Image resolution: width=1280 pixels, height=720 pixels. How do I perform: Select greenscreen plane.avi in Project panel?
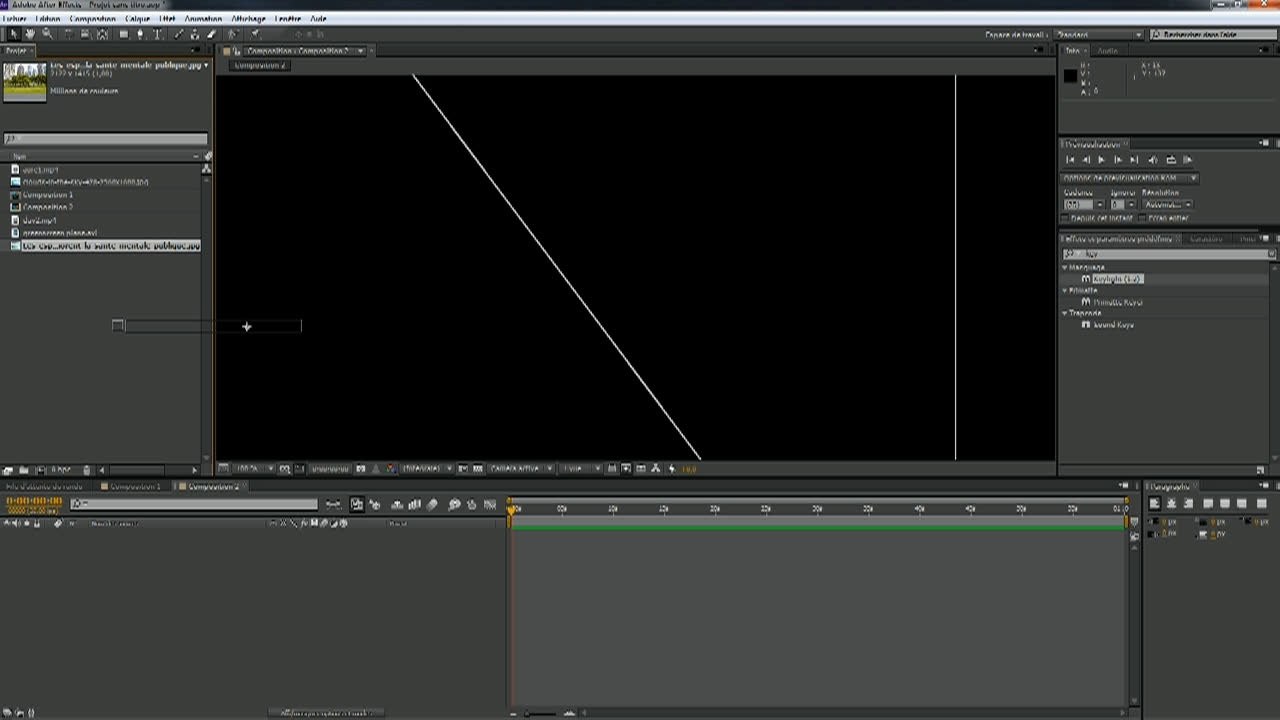tap(59, 232)
